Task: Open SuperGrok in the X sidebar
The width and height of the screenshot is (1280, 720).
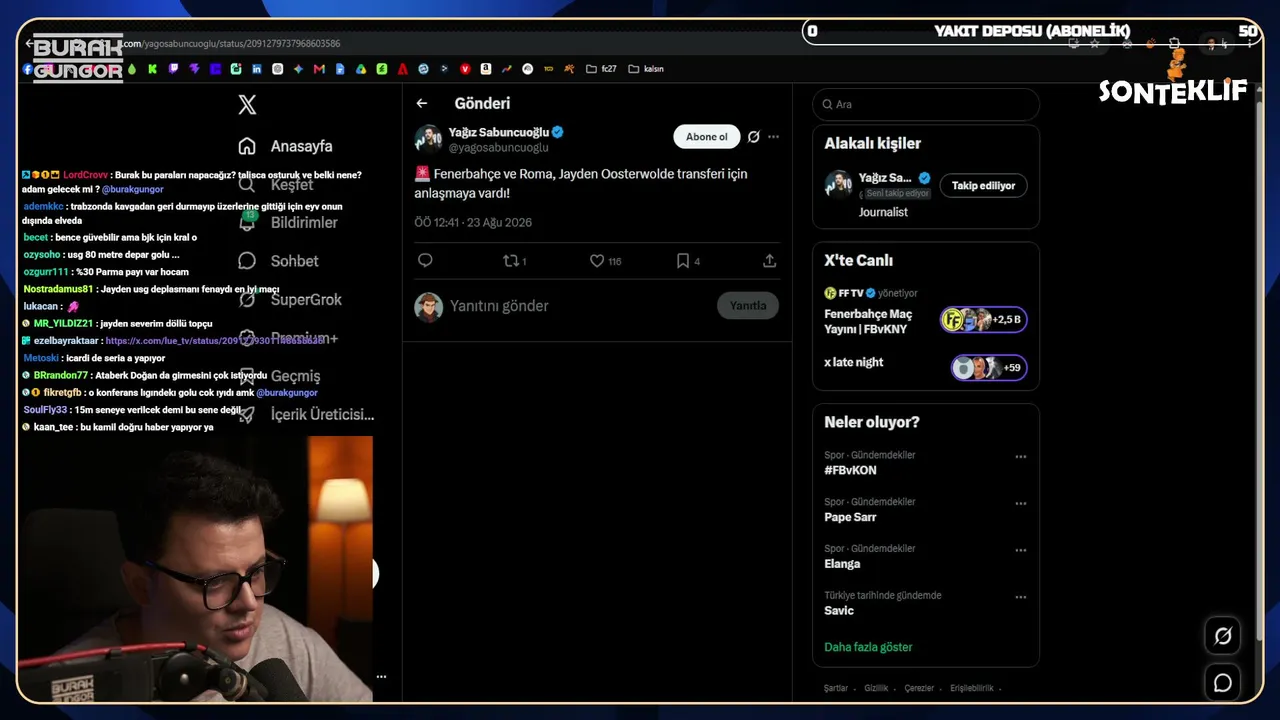Action: click(289, 299)
